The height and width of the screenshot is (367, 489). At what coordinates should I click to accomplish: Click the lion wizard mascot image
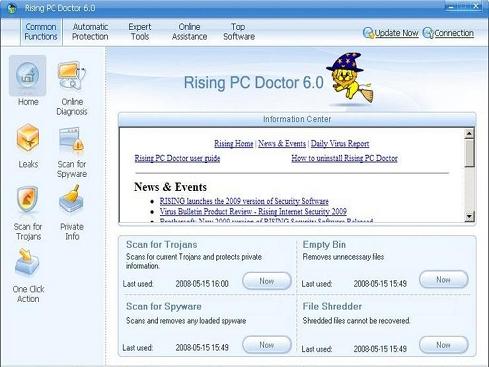350,79
